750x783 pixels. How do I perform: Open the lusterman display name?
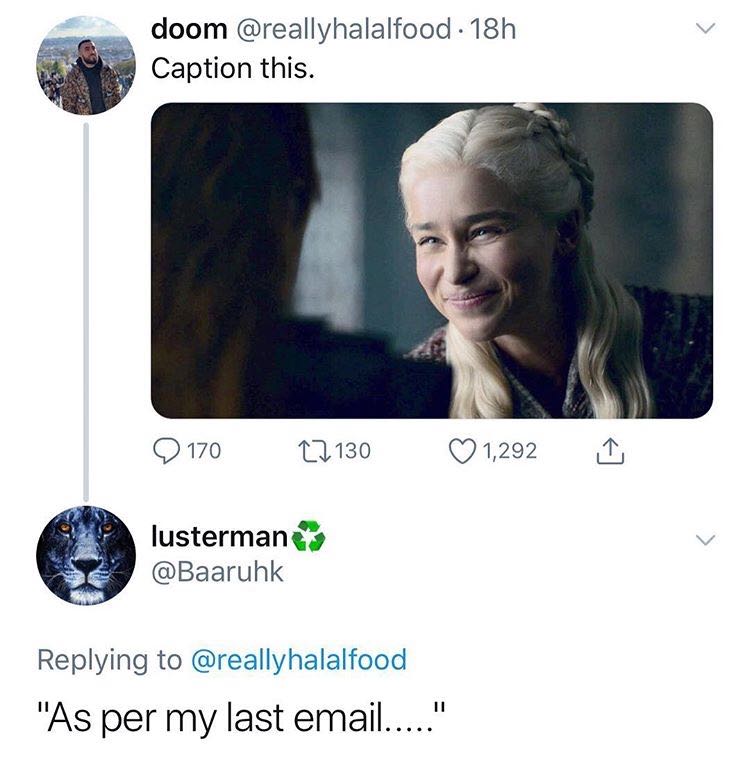(219, 536)
